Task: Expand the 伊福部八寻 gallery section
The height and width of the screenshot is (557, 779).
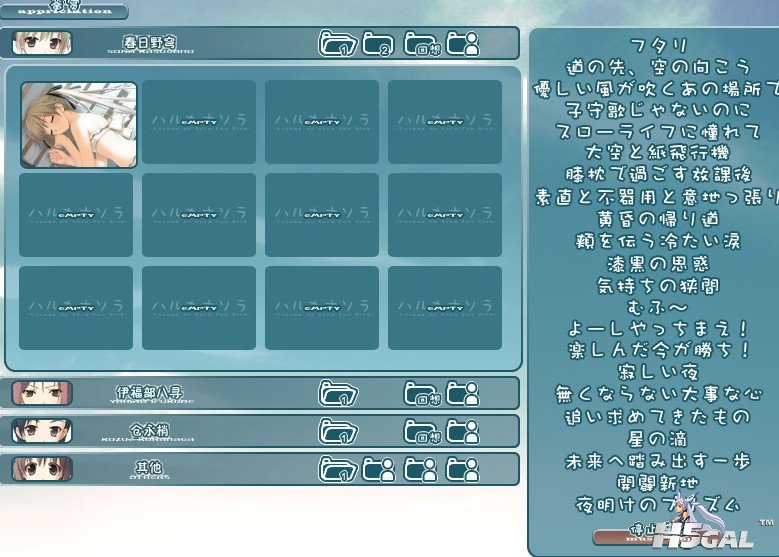Action: [x=259, y=393]
